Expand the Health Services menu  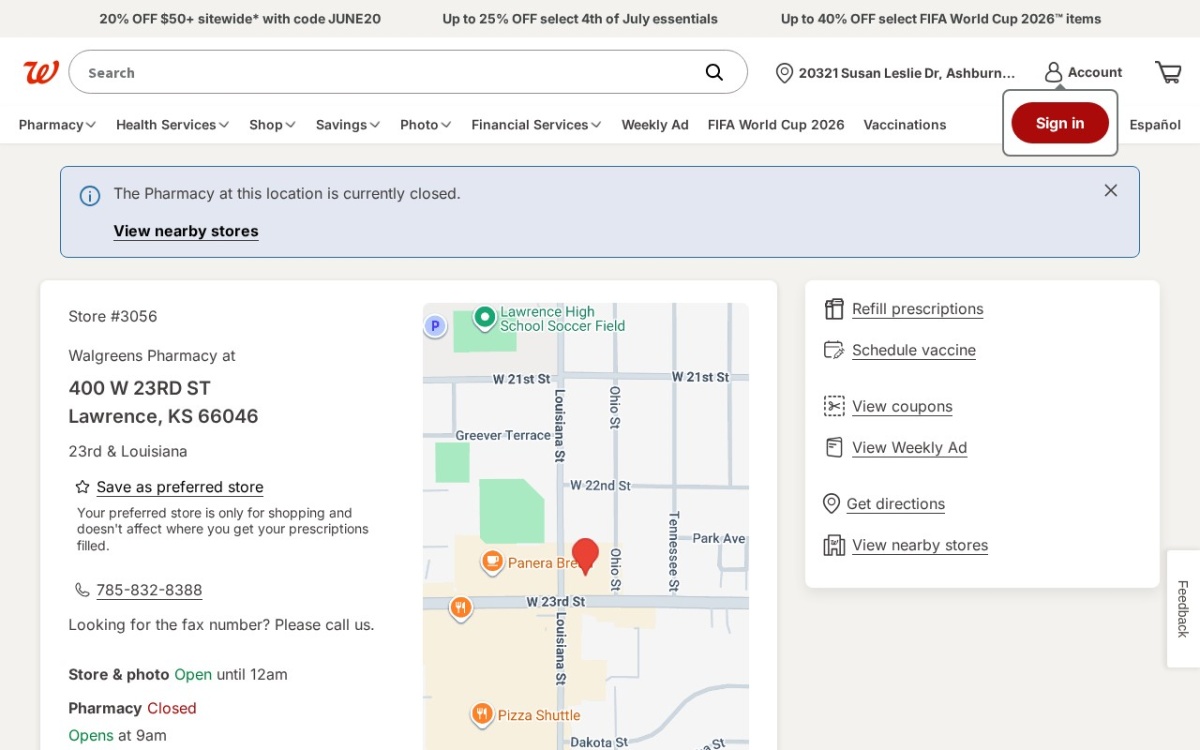172,125
